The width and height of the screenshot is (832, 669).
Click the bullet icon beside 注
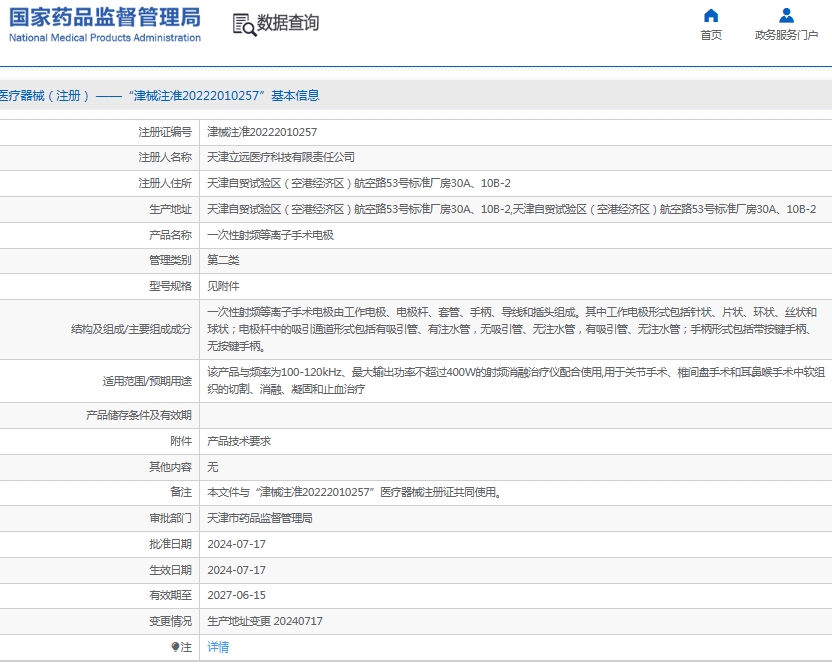point(175,647)
